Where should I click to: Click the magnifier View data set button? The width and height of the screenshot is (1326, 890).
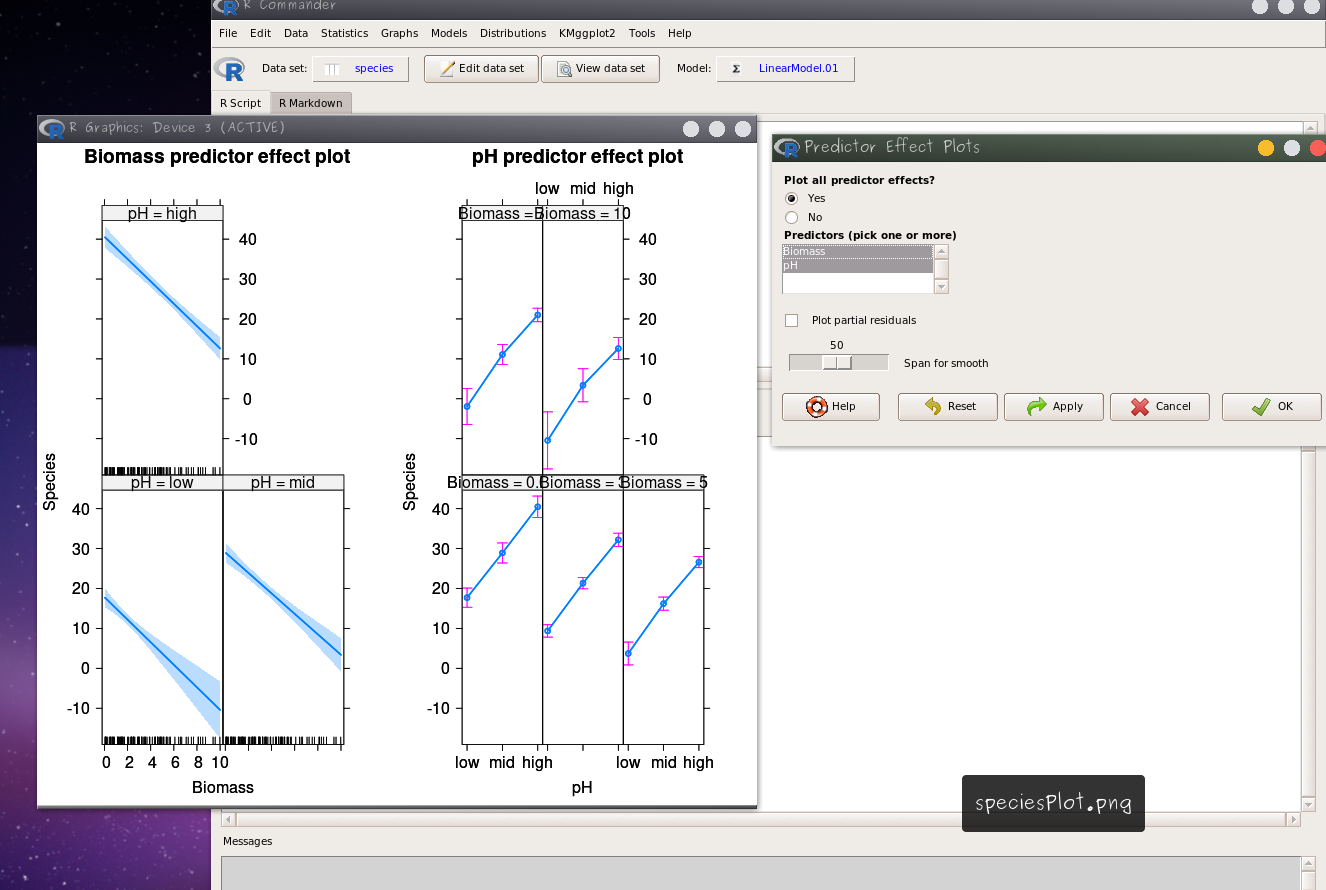click(x=600, y=69)
